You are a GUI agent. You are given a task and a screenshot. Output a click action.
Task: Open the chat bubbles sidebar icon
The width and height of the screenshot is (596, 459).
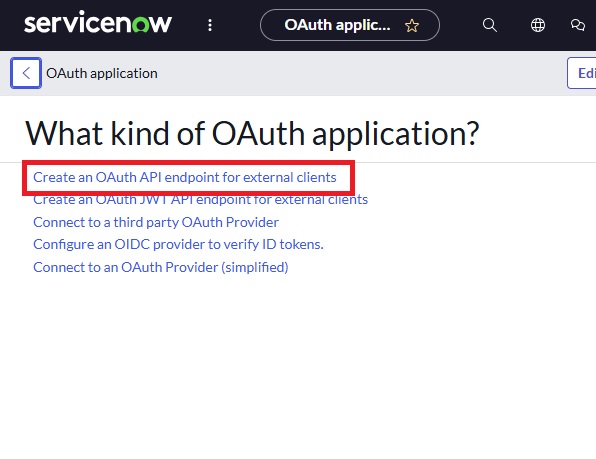click(578, 25)
